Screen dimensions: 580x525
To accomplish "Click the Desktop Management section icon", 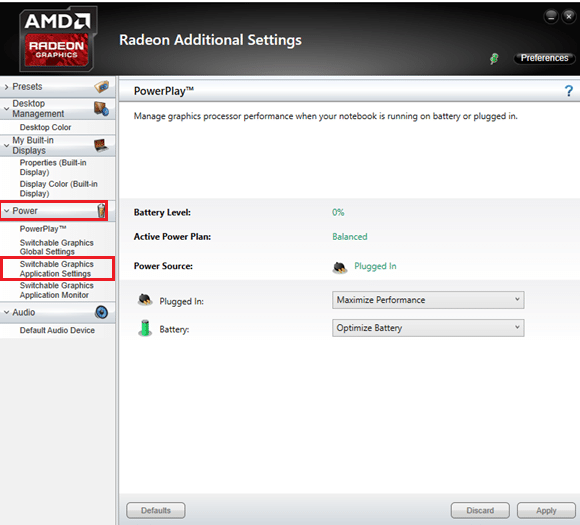I will tap(101, 108).
